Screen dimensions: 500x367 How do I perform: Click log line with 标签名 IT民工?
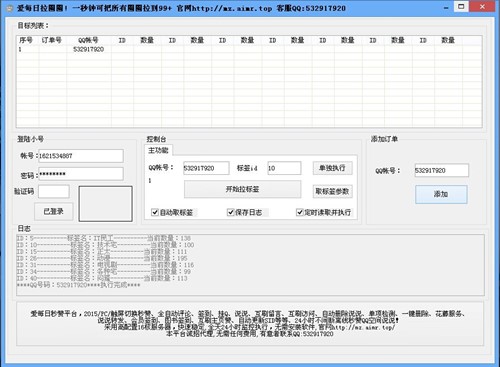coord(104,238)
